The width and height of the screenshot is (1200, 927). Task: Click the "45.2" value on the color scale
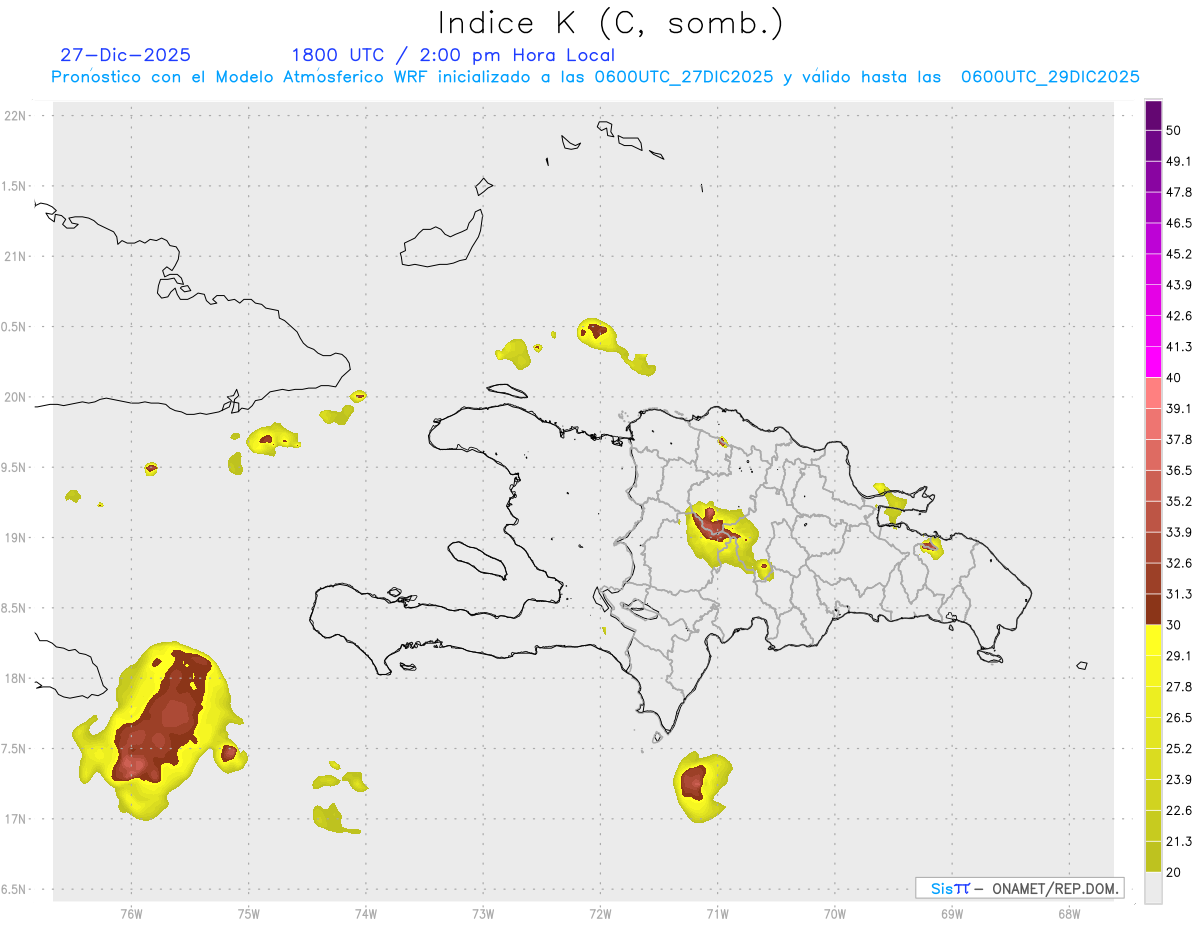pos(1179,254)
